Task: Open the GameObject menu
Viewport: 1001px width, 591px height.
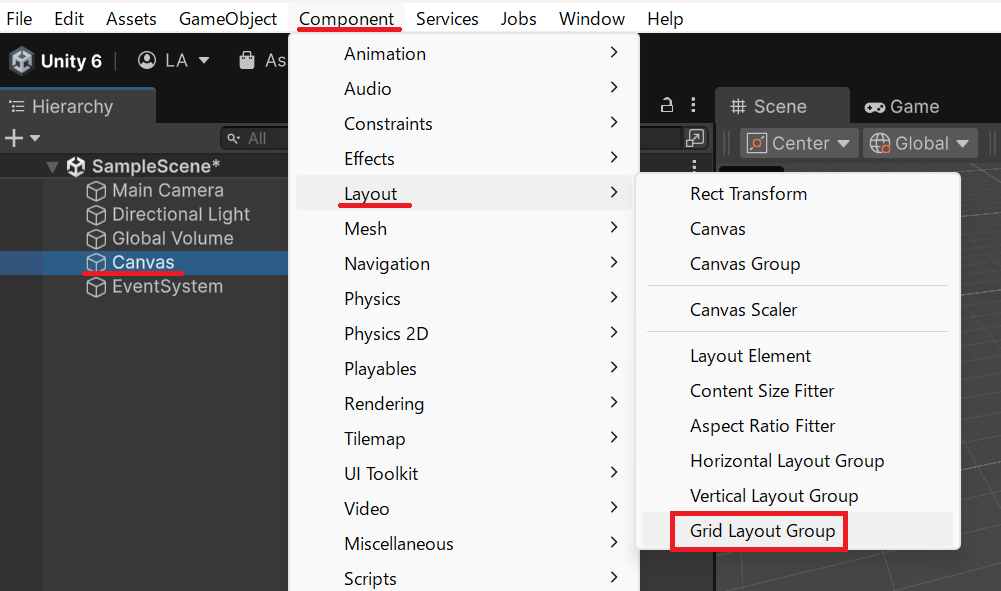Action: coord(228,19)
